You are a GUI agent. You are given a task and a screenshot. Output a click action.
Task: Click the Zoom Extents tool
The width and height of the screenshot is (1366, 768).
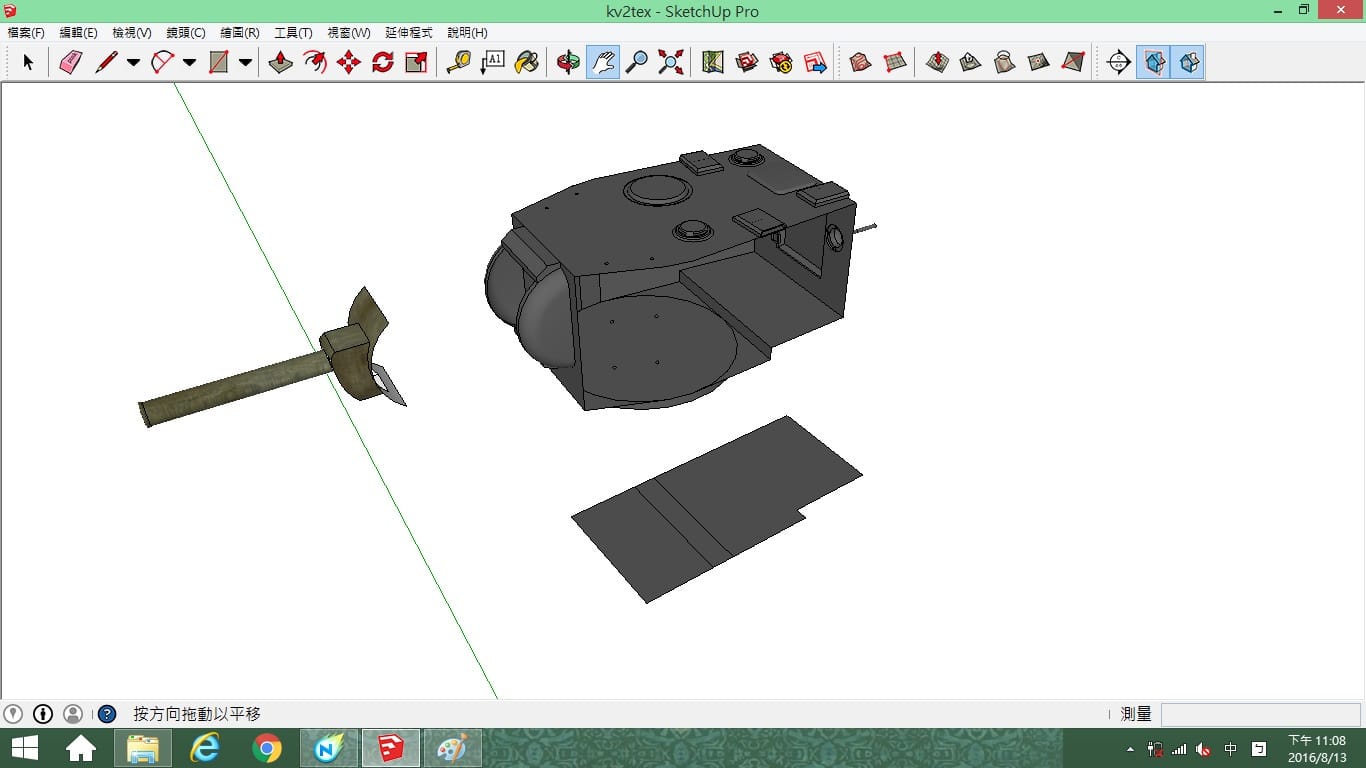(670, 62)
